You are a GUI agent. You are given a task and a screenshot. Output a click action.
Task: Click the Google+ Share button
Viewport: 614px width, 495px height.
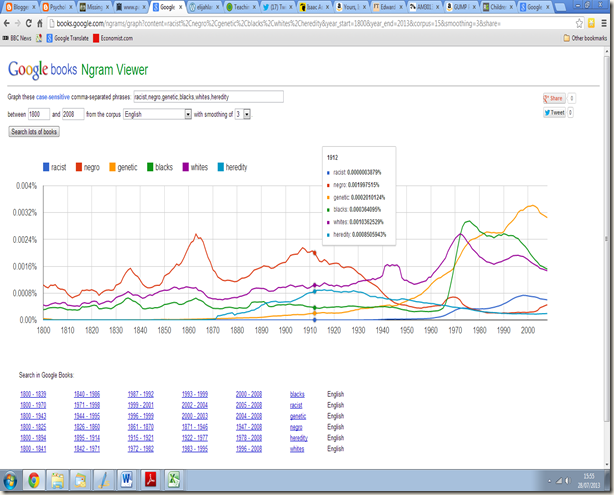pyautogui.click(x=554, y=98)
